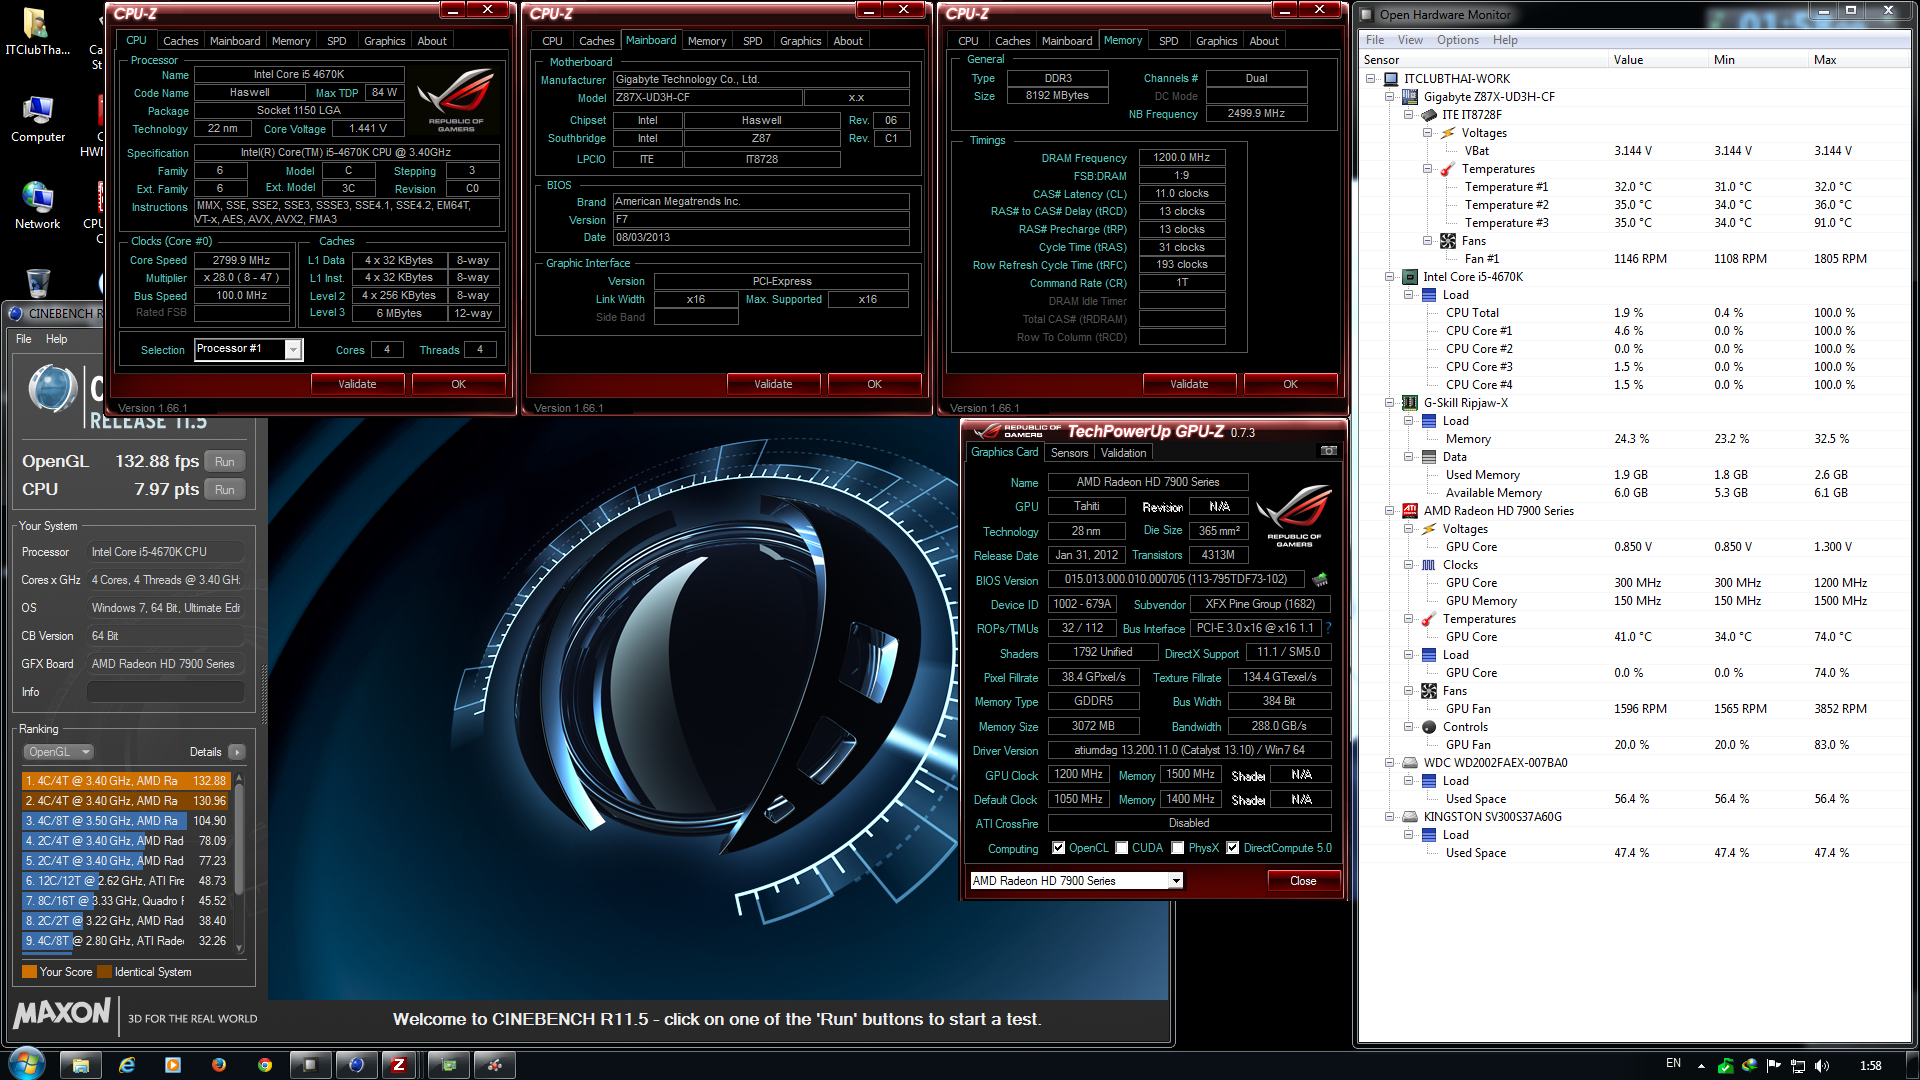Toggle the OpenCL checkbox
The width and height of the screenshot is (1920, 1080).
click(x=1059, y=848)
